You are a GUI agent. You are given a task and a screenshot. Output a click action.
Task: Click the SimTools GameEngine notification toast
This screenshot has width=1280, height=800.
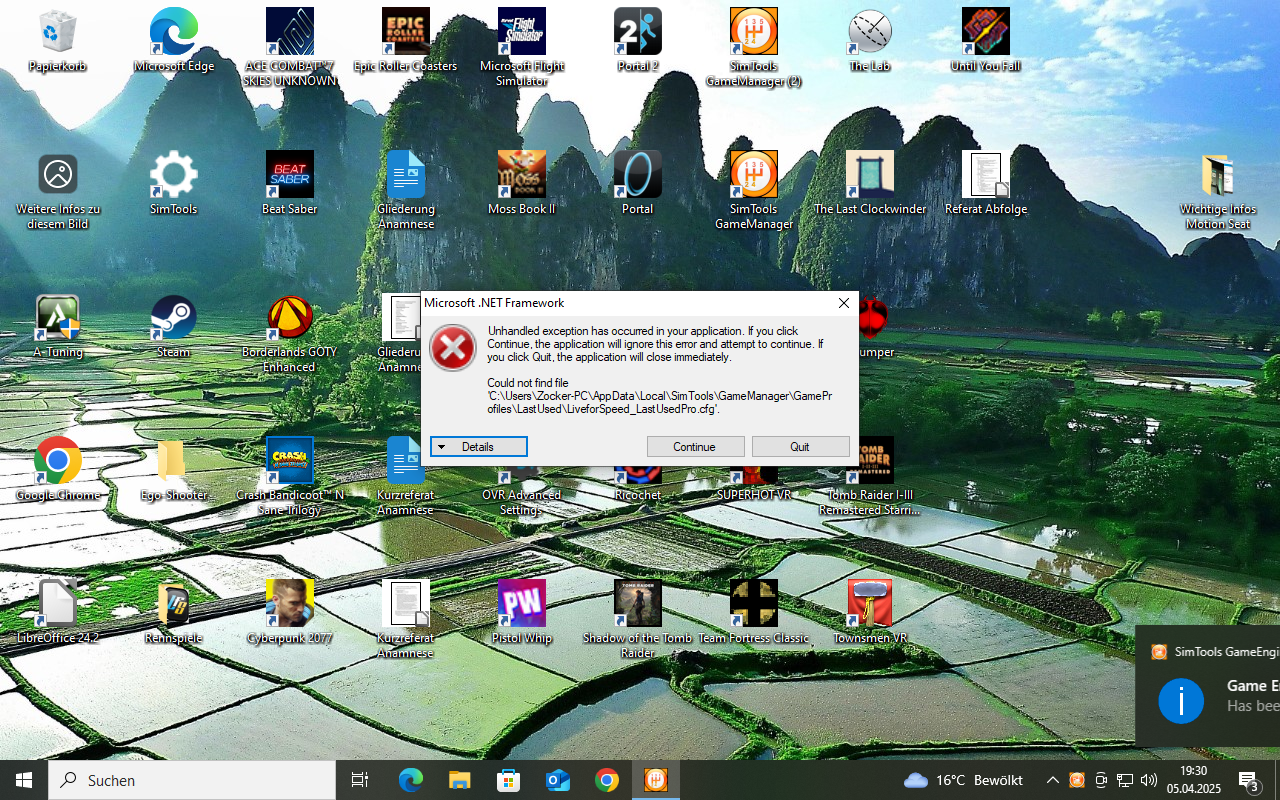(1208, 685)
